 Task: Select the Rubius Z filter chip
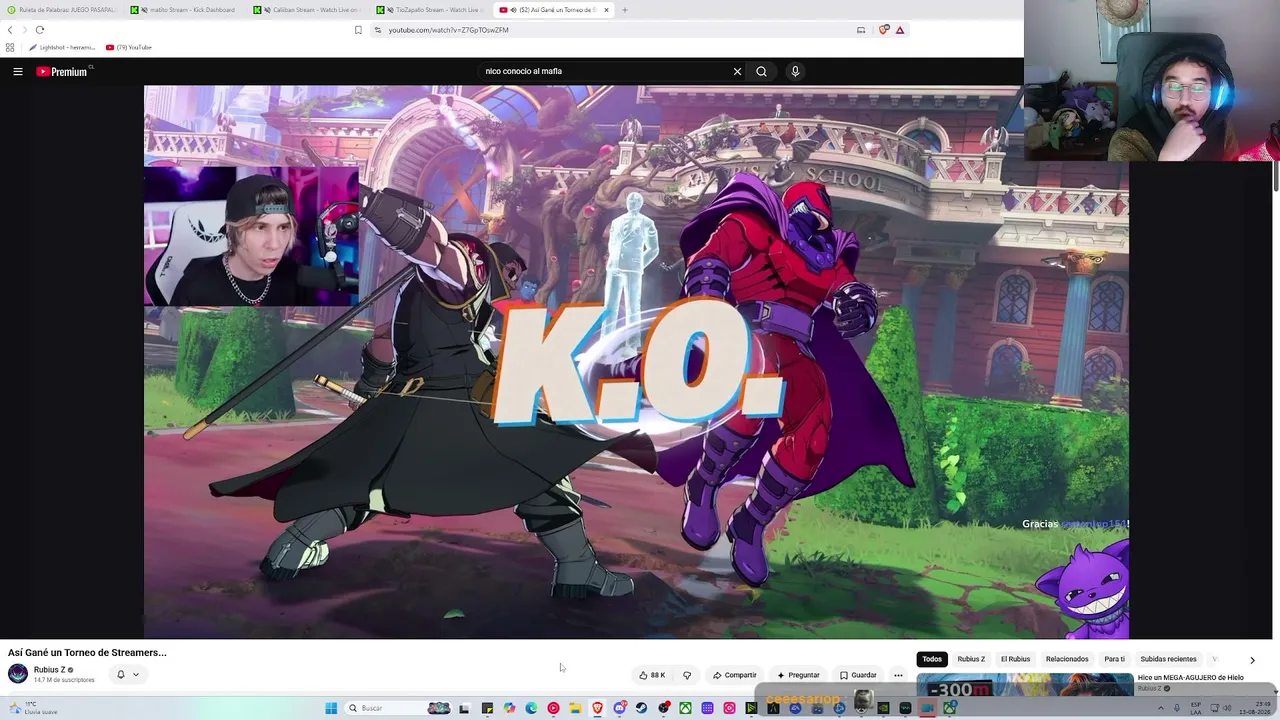[x=971, y=659]
